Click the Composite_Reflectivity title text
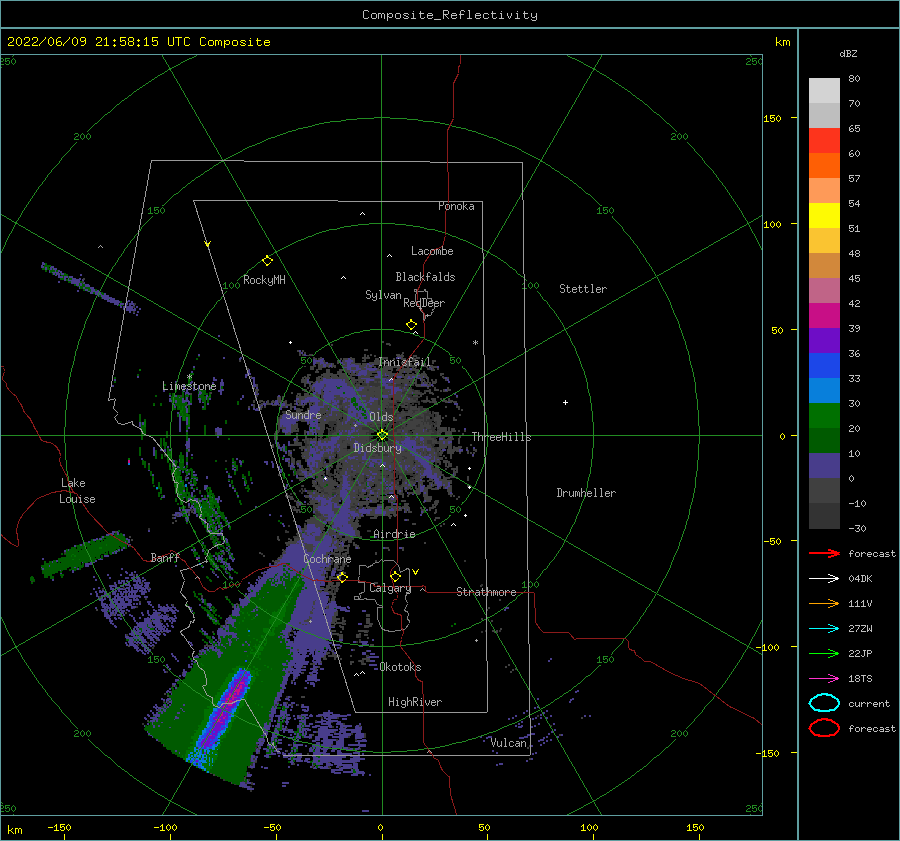900x841 pixels. point(450,15)
